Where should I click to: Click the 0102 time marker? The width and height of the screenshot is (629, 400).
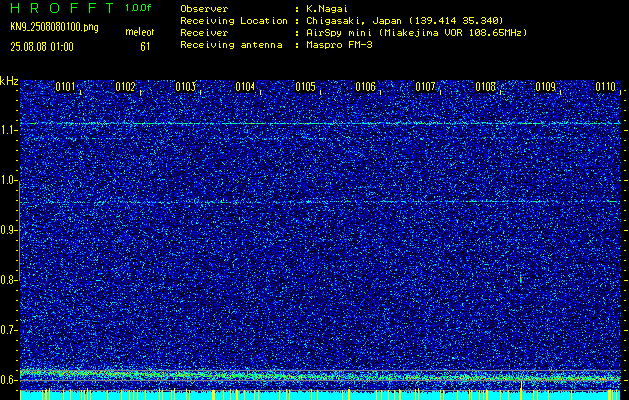point(125,87)
